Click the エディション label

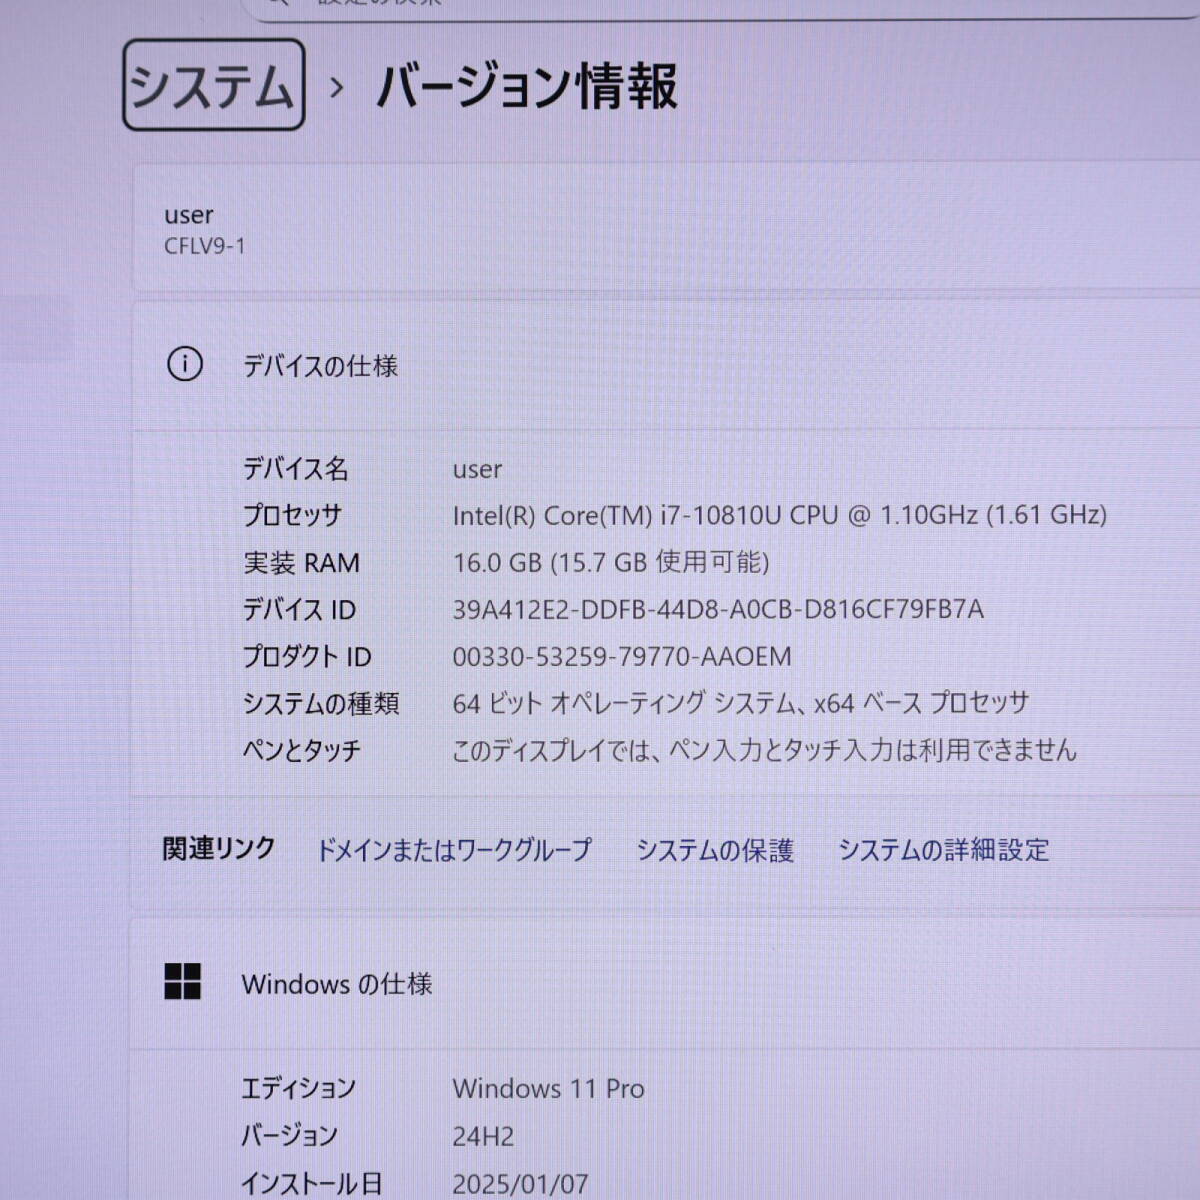click(x=298, y=1088)
